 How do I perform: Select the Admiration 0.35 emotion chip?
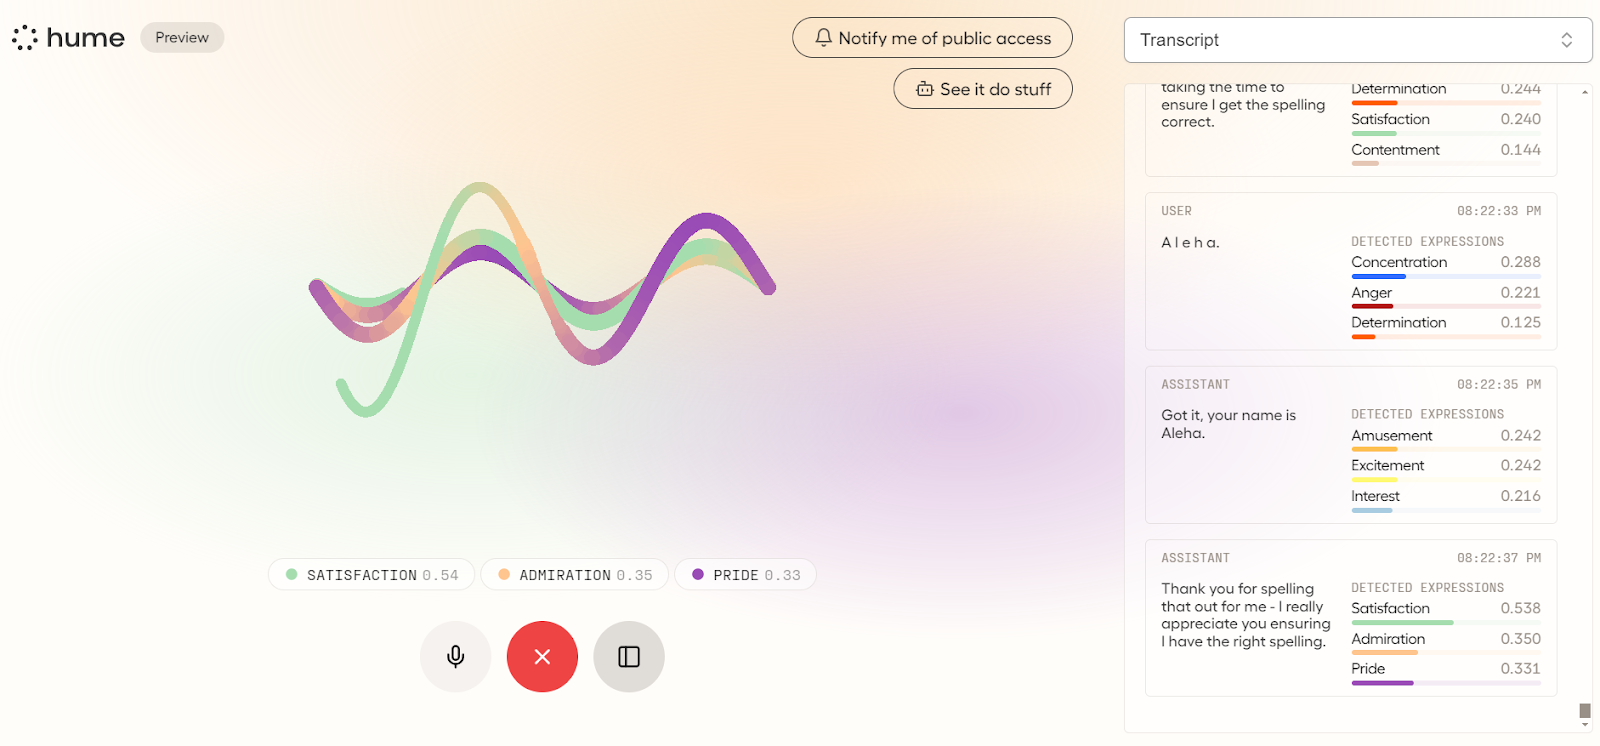[575, 575]
